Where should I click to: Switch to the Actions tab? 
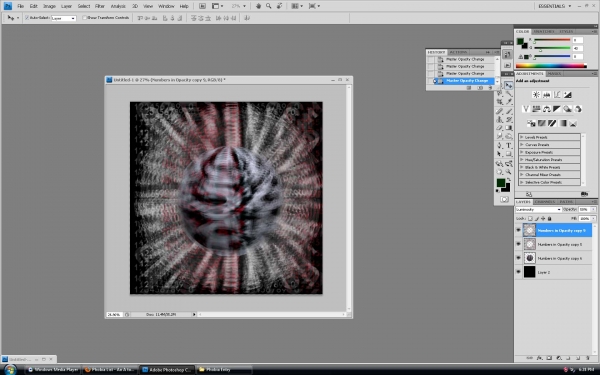pos(458,52)
